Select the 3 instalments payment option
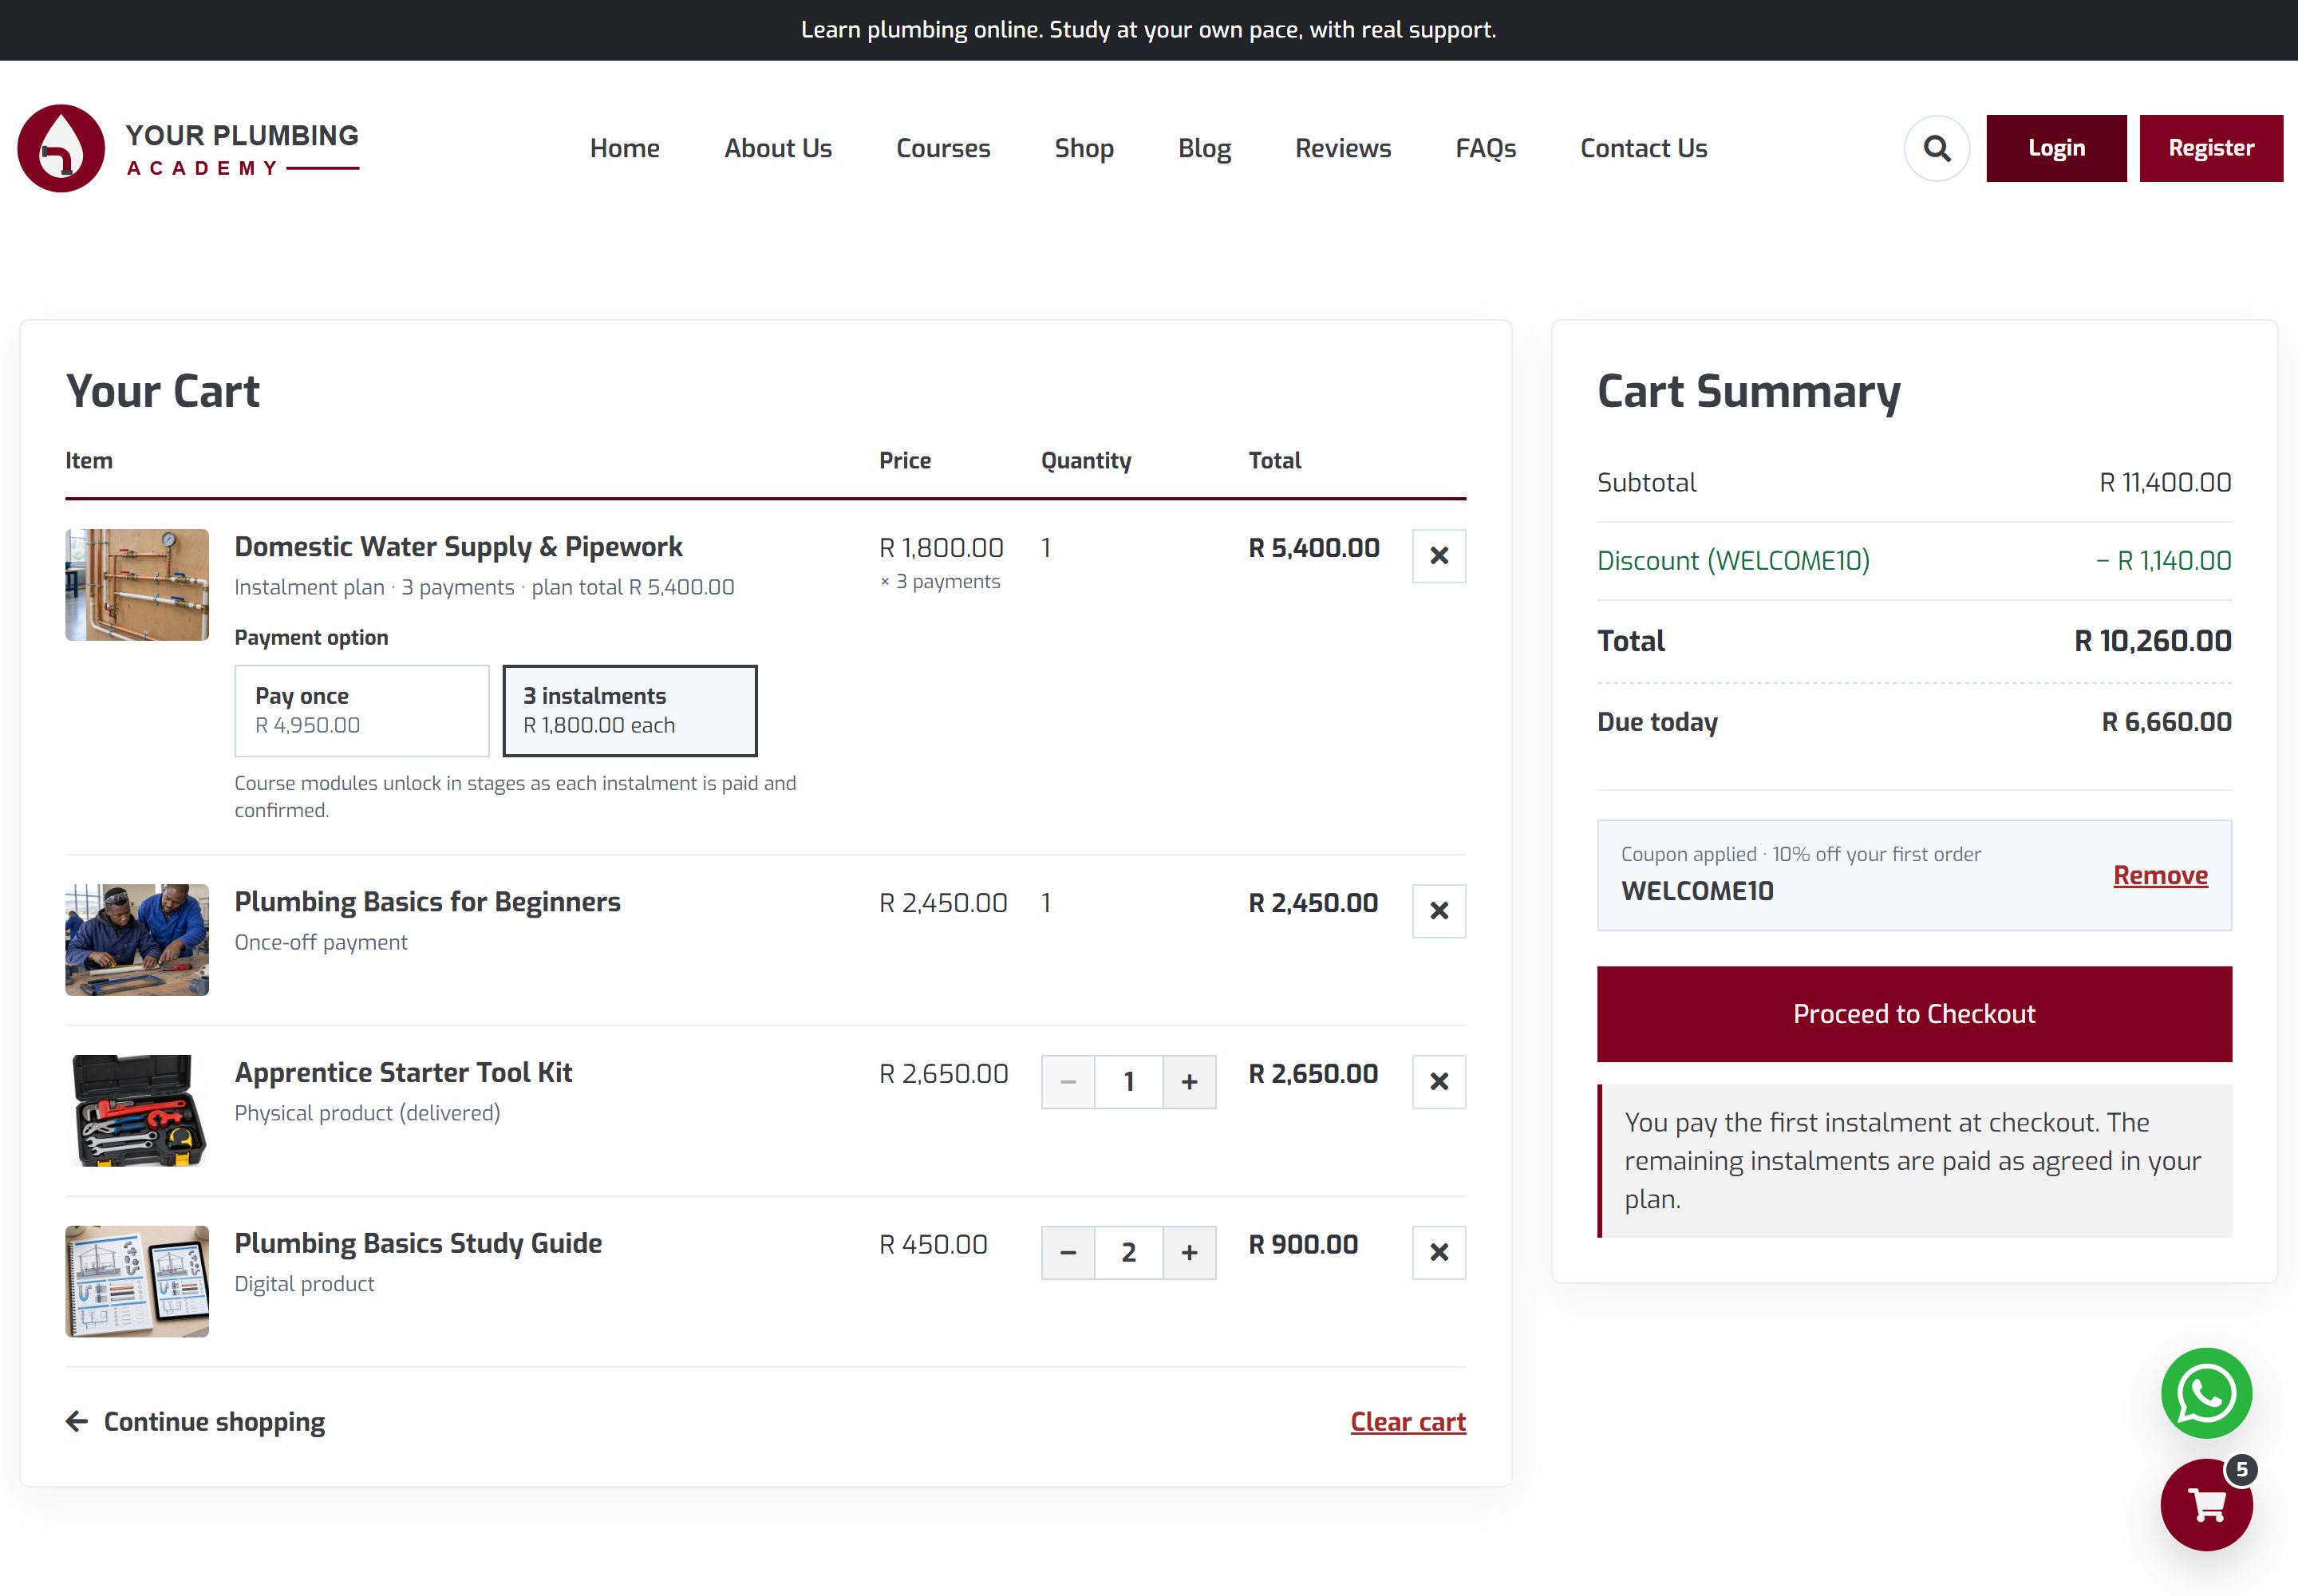 630,711
